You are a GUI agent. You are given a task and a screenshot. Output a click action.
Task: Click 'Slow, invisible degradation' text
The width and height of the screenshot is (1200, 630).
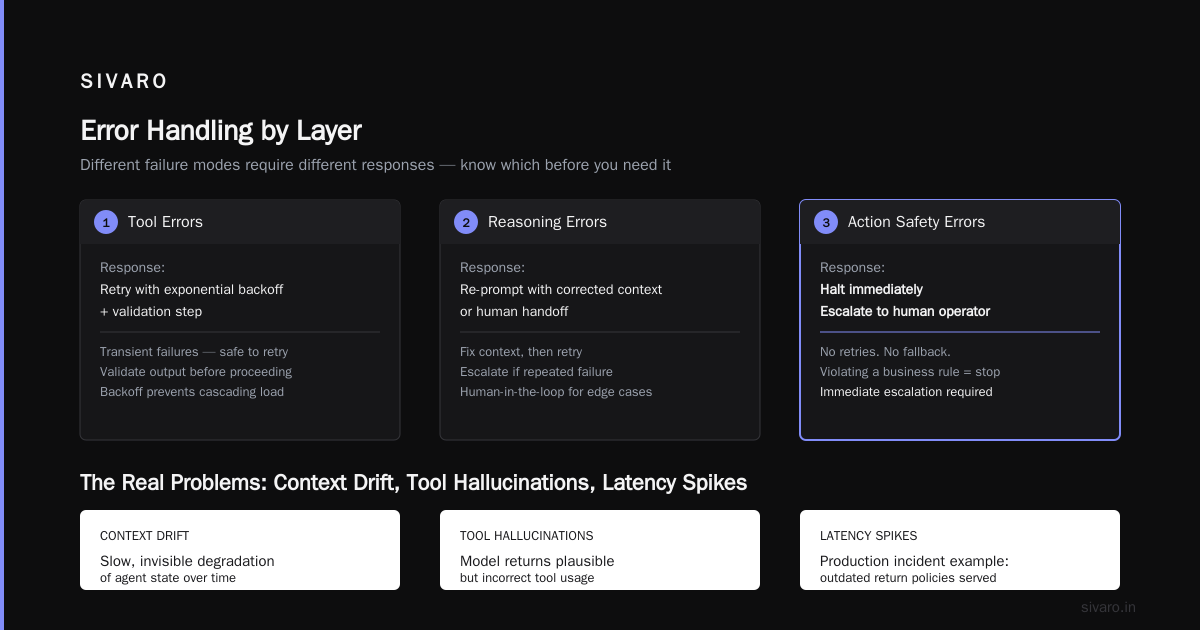click(x=187, y=561)
